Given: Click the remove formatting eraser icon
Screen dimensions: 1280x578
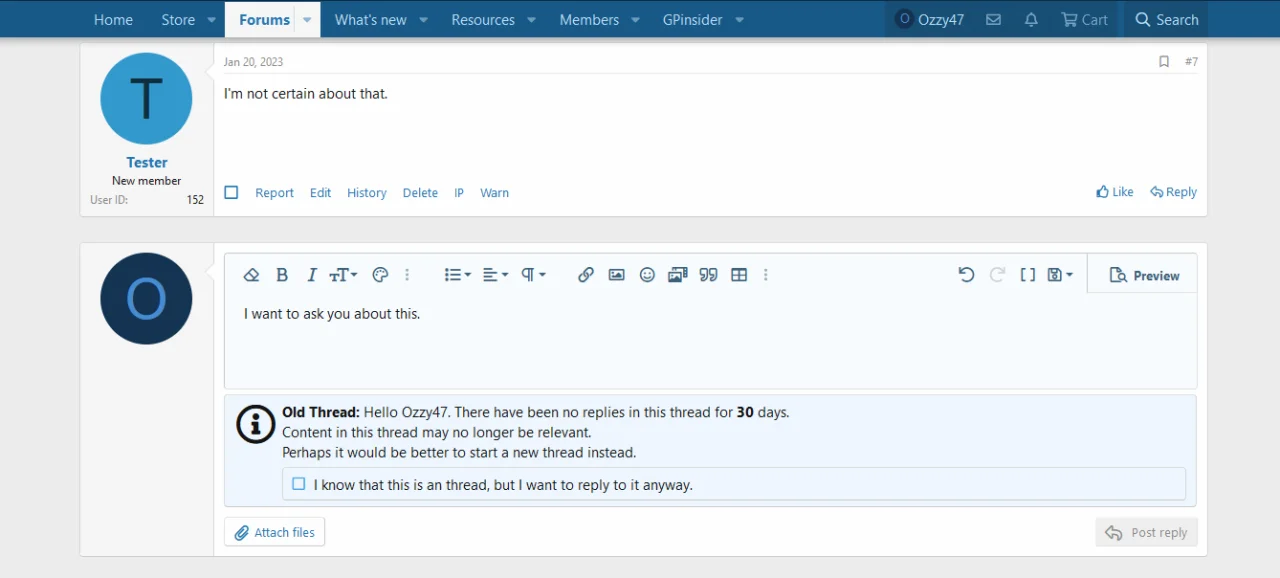Looking at the screenshot, I should [252, 275].
